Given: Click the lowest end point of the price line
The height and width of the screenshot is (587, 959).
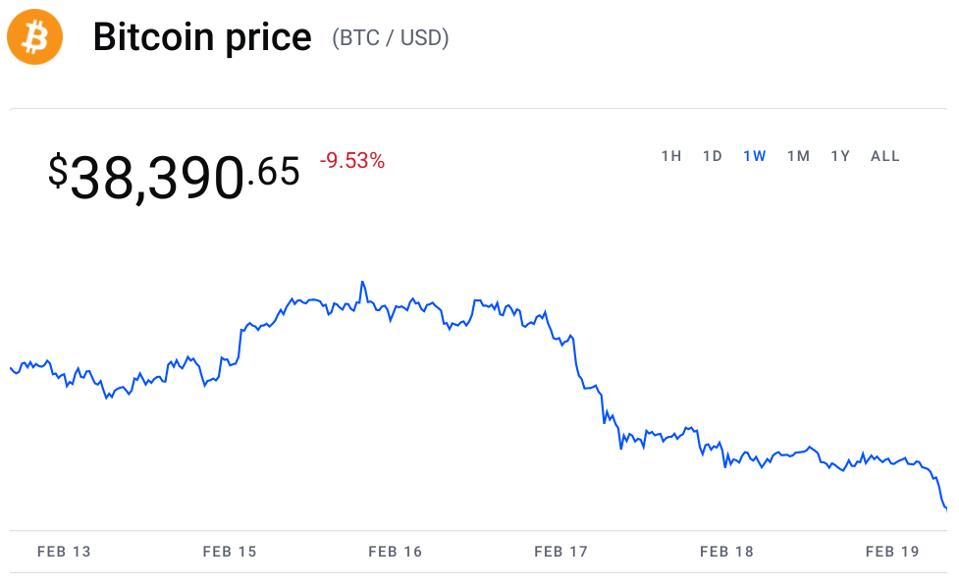Looking at the screenshot, I should pos(945,508).
